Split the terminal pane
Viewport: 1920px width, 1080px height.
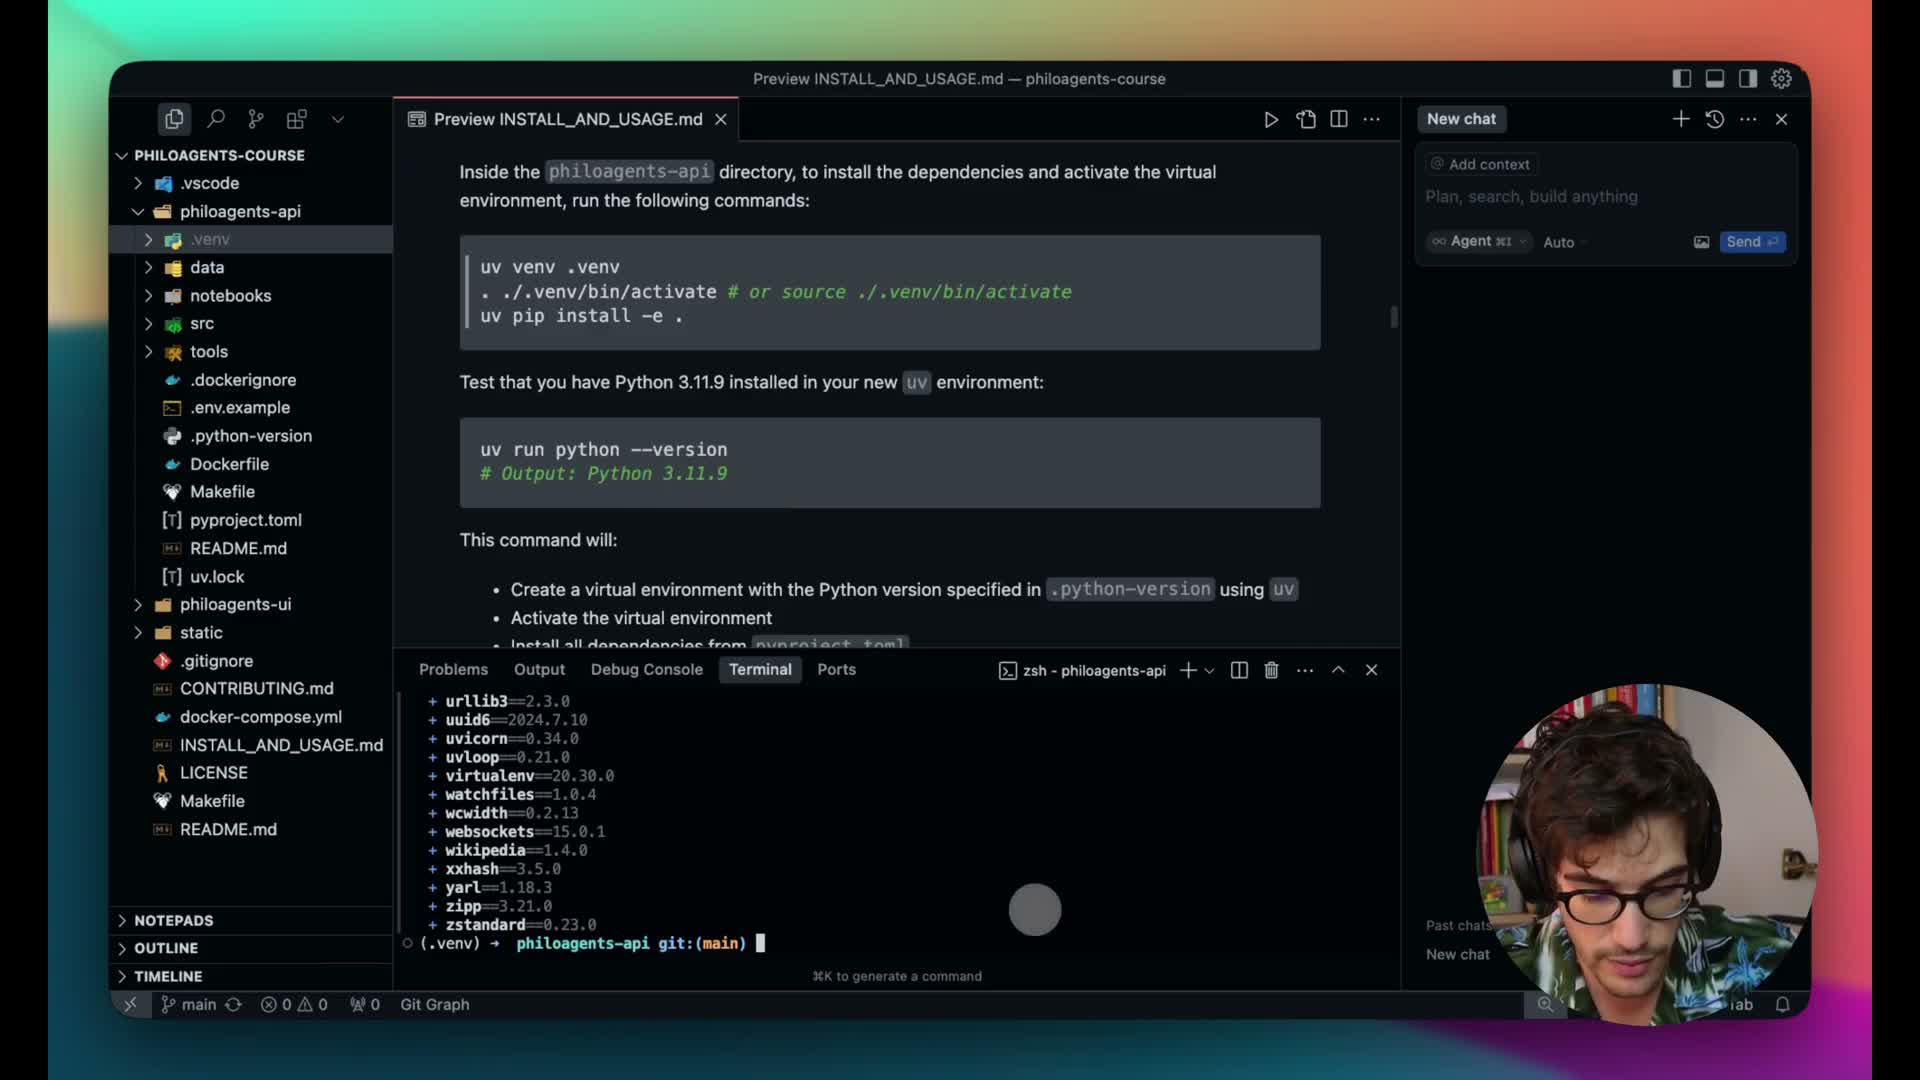(1239, 670)
